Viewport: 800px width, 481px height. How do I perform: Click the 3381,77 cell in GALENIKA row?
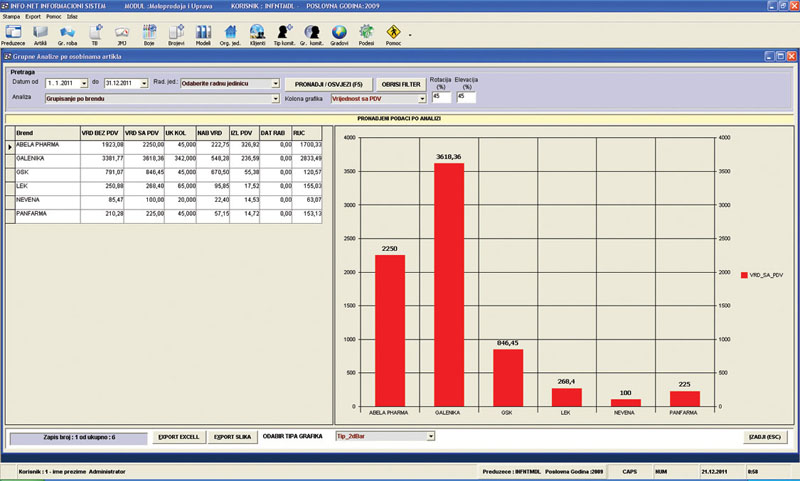point(102,160)
